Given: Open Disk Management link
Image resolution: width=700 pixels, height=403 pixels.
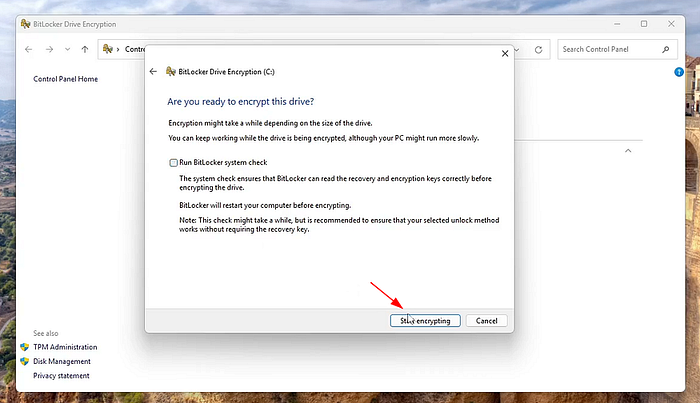Looking at the screenshot, I should coord(62,361).
